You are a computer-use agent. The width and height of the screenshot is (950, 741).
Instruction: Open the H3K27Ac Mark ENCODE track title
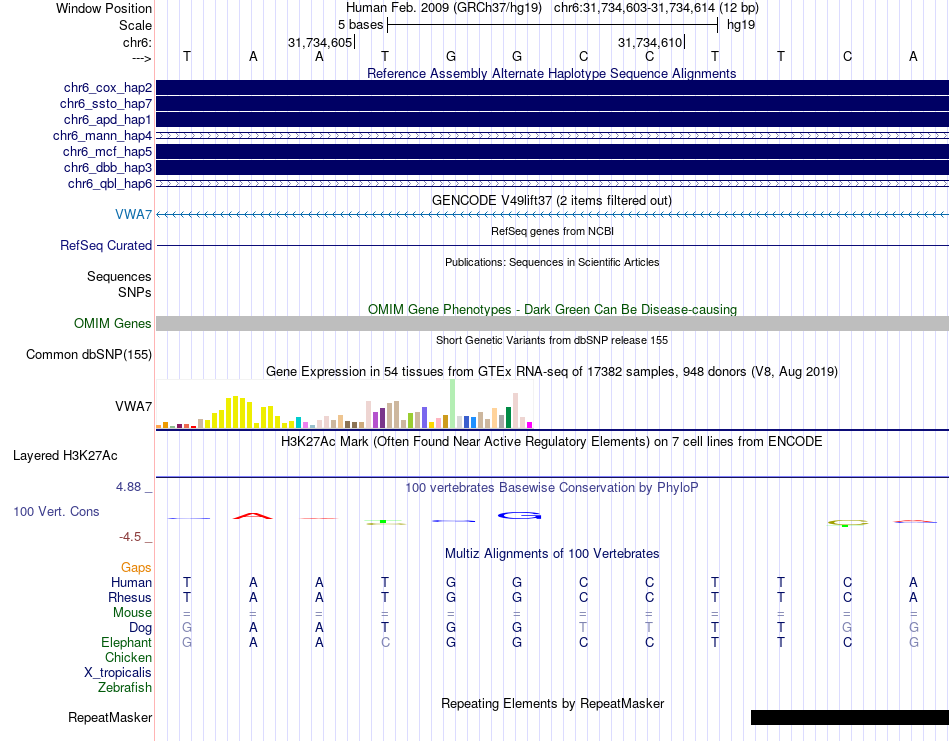552,442
